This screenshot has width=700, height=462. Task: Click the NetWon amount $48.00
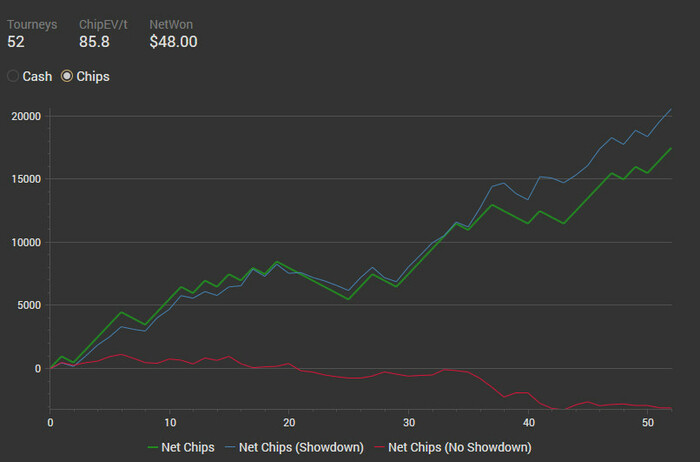point(173,42)
